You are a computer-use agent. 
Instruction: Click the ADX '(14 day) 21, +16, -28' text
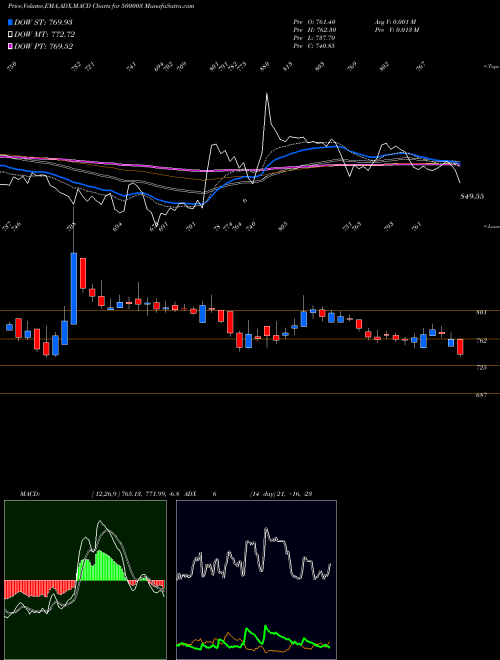[280, 494]
